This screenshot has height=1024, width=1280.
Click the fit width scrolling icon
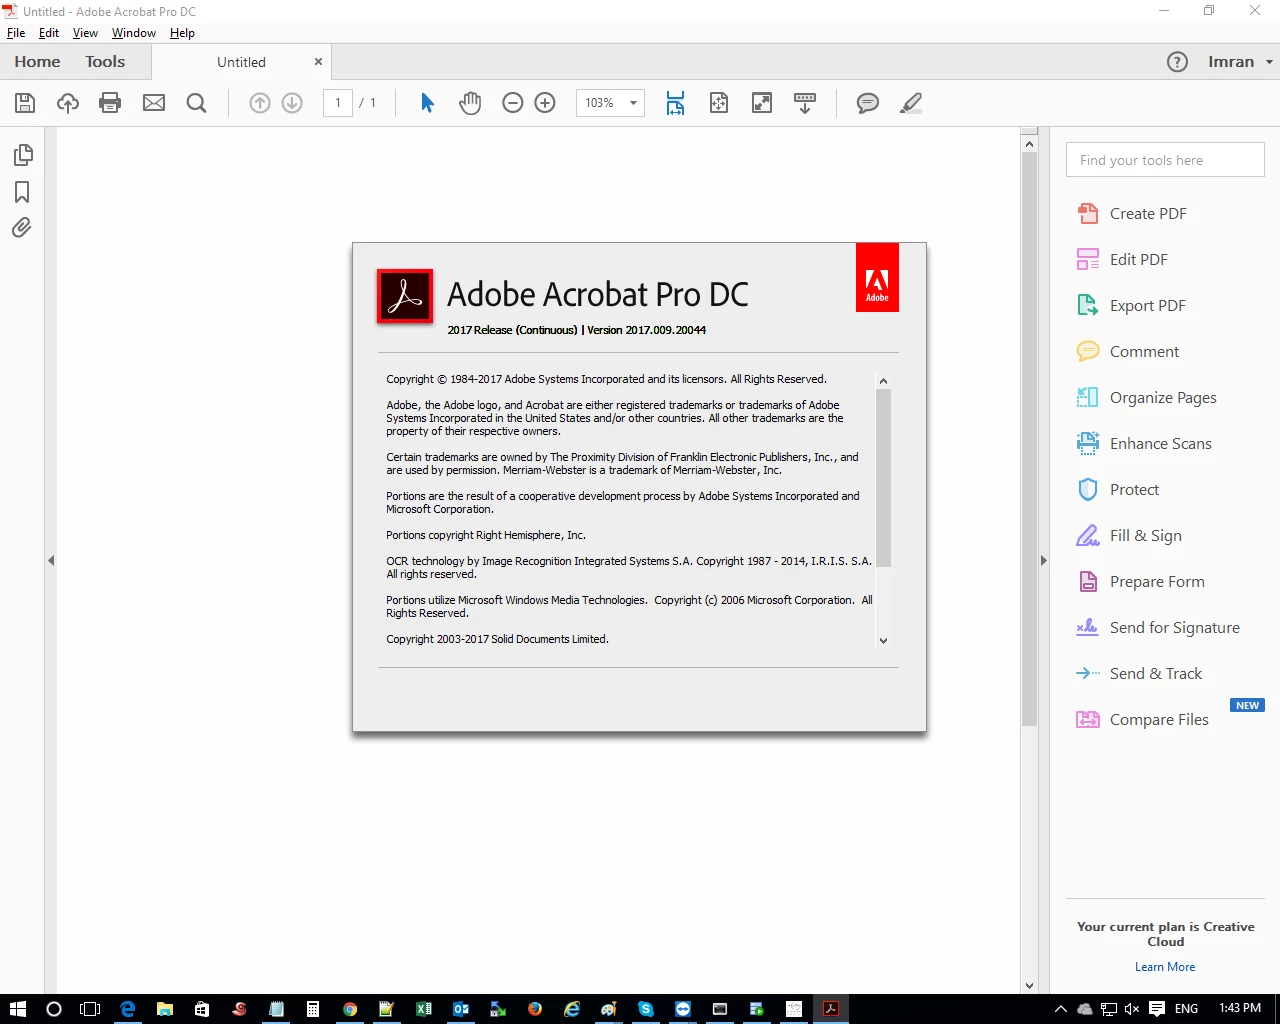pyautogui.click(x=676, y=103)
